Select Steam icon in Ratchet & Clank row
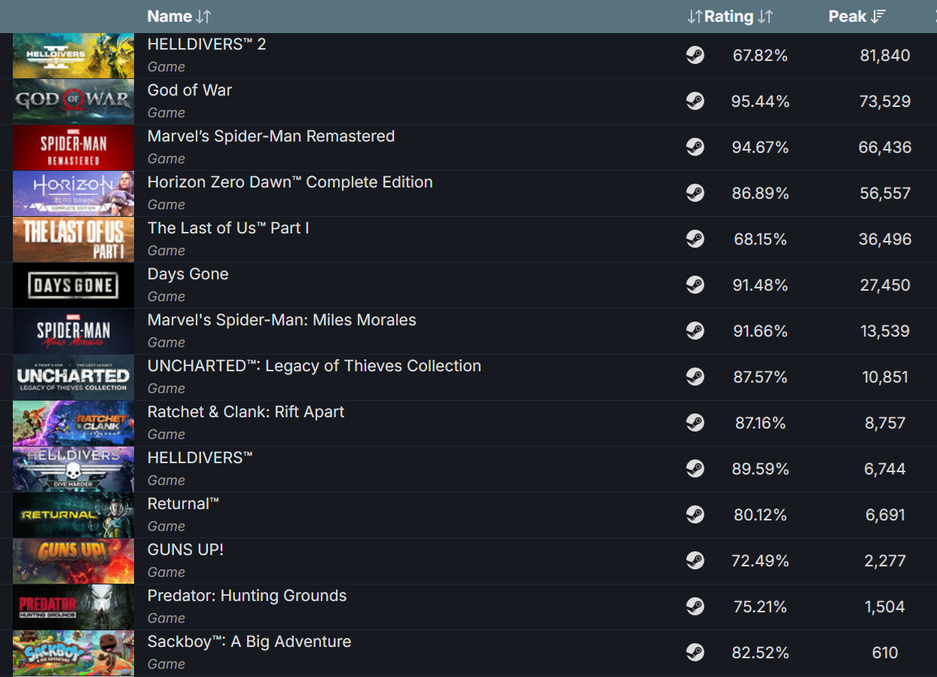 point(695,423)
